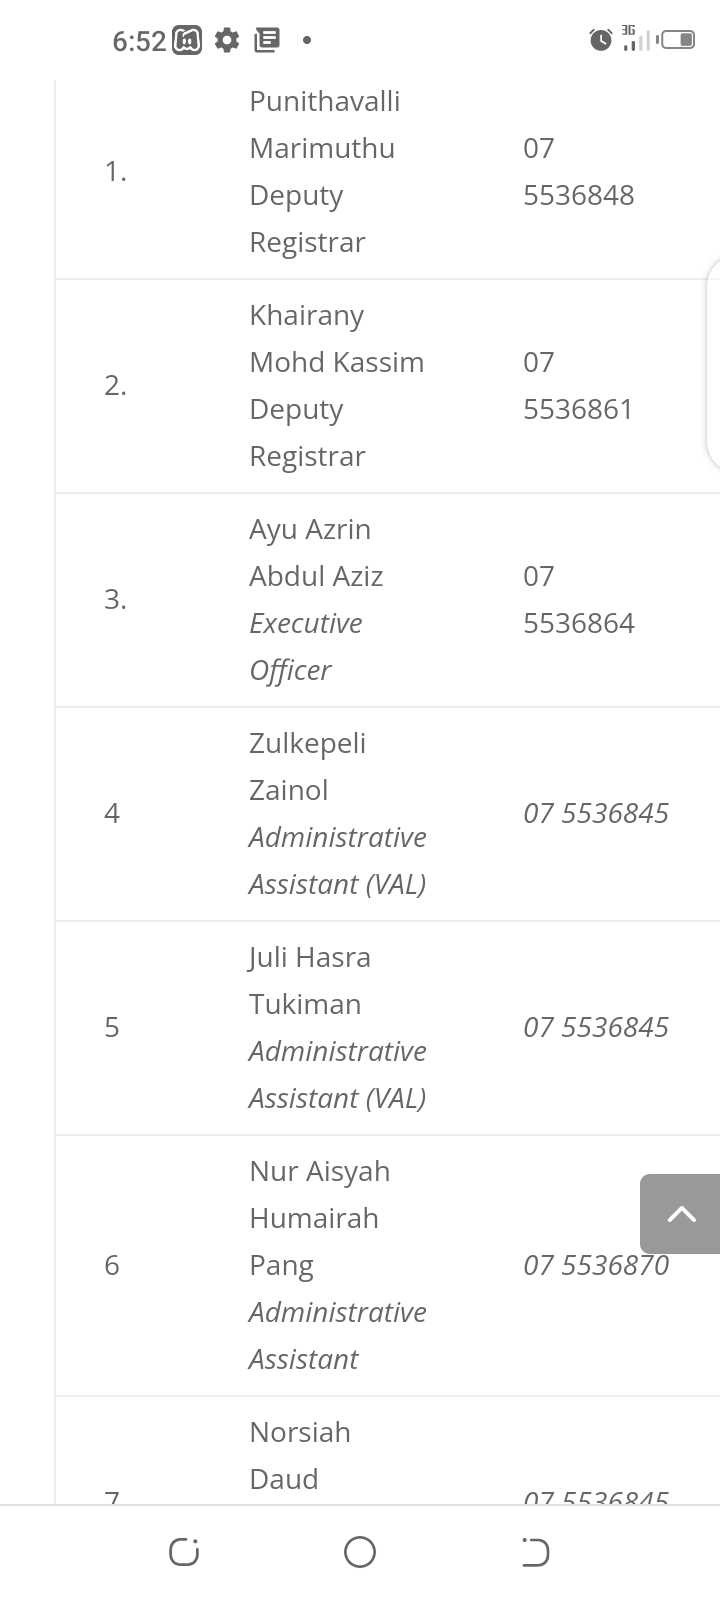The height and width of the screenshot is (1600, 720).
Task: Tap the 3G signal strength icon
Action: click(634, 38)
